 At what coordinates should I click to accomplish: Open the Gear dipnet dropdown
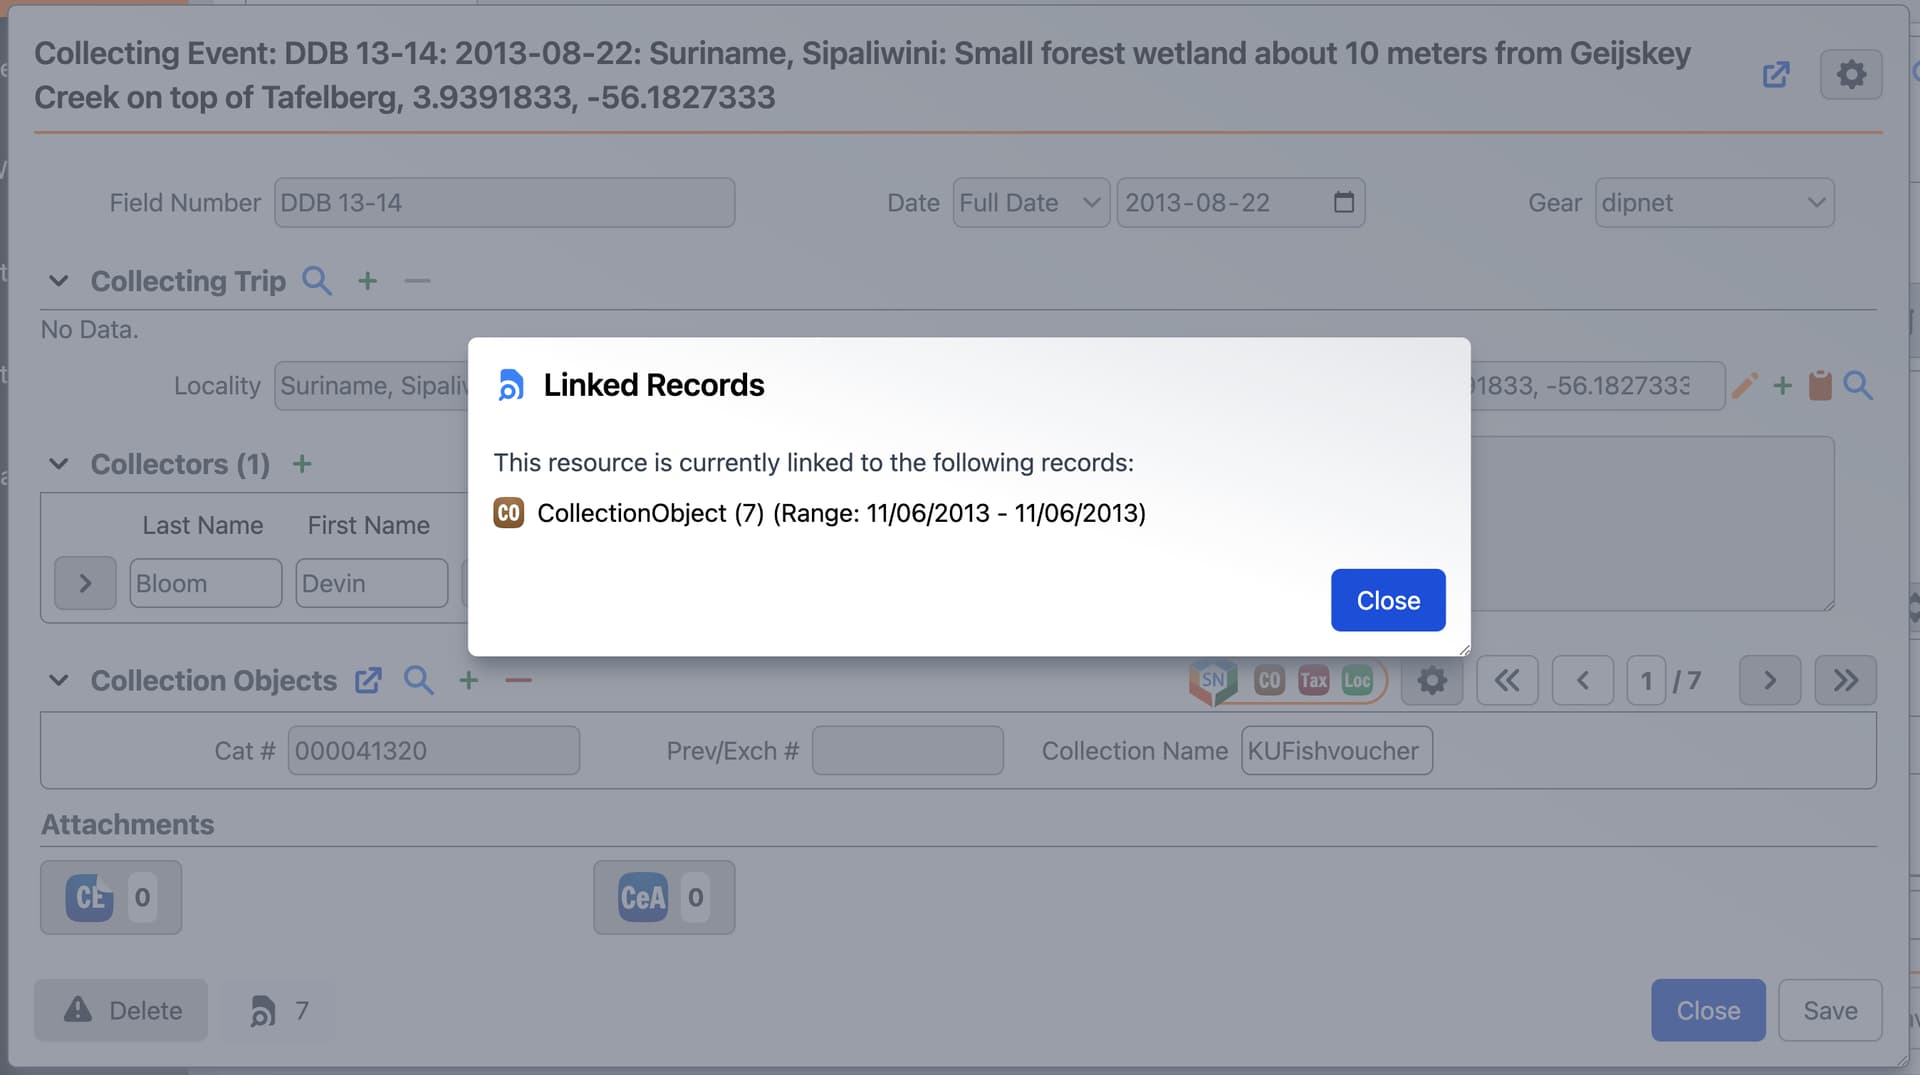click(1714, 203)
